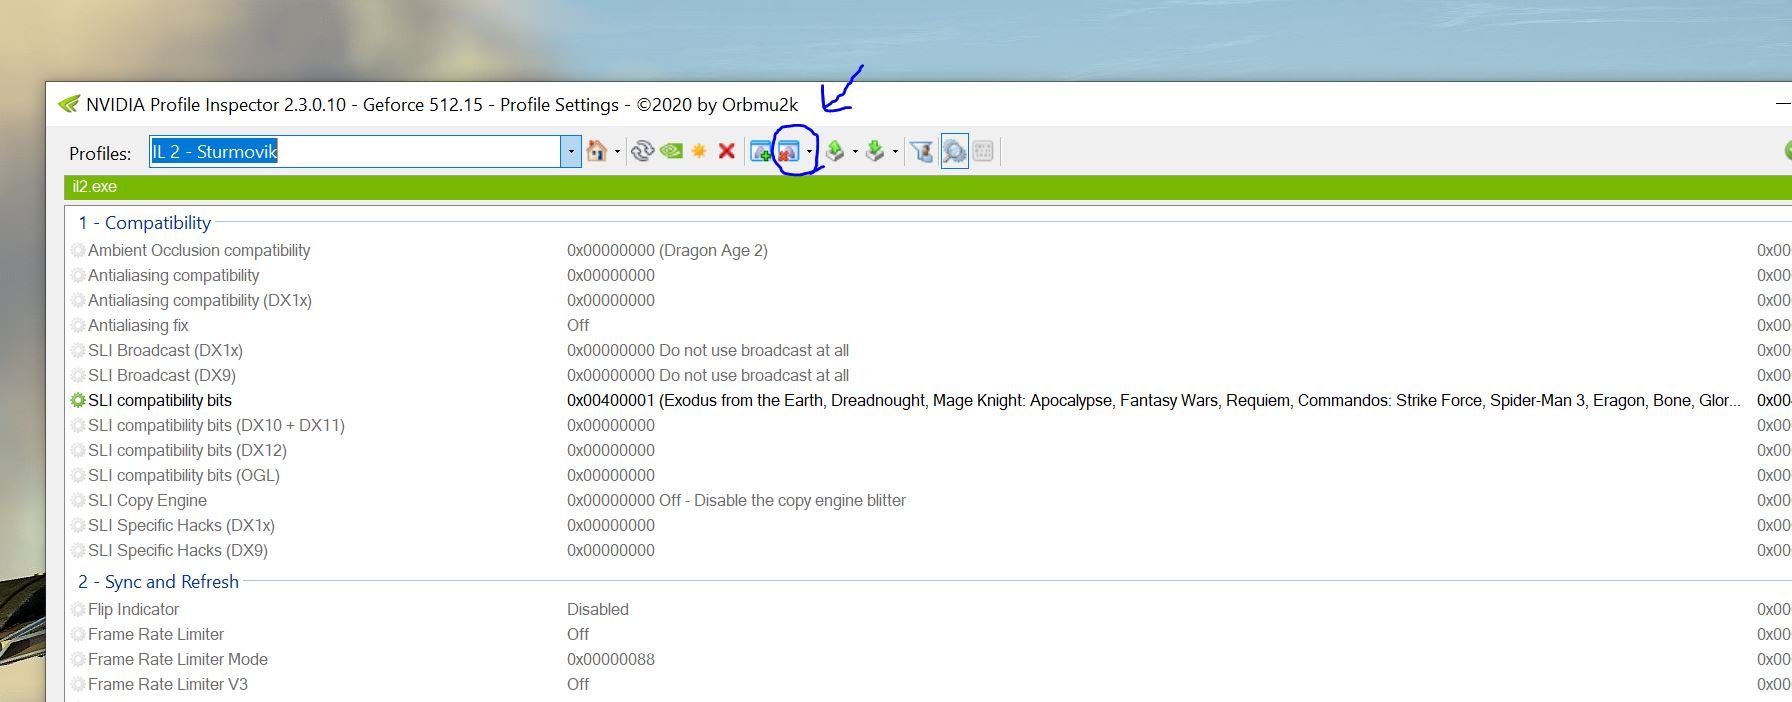This screenshot has height=702, width=1792.
Task: Select the SLI Broadcast (DX9) setting
Action: [x=162, y=375]
